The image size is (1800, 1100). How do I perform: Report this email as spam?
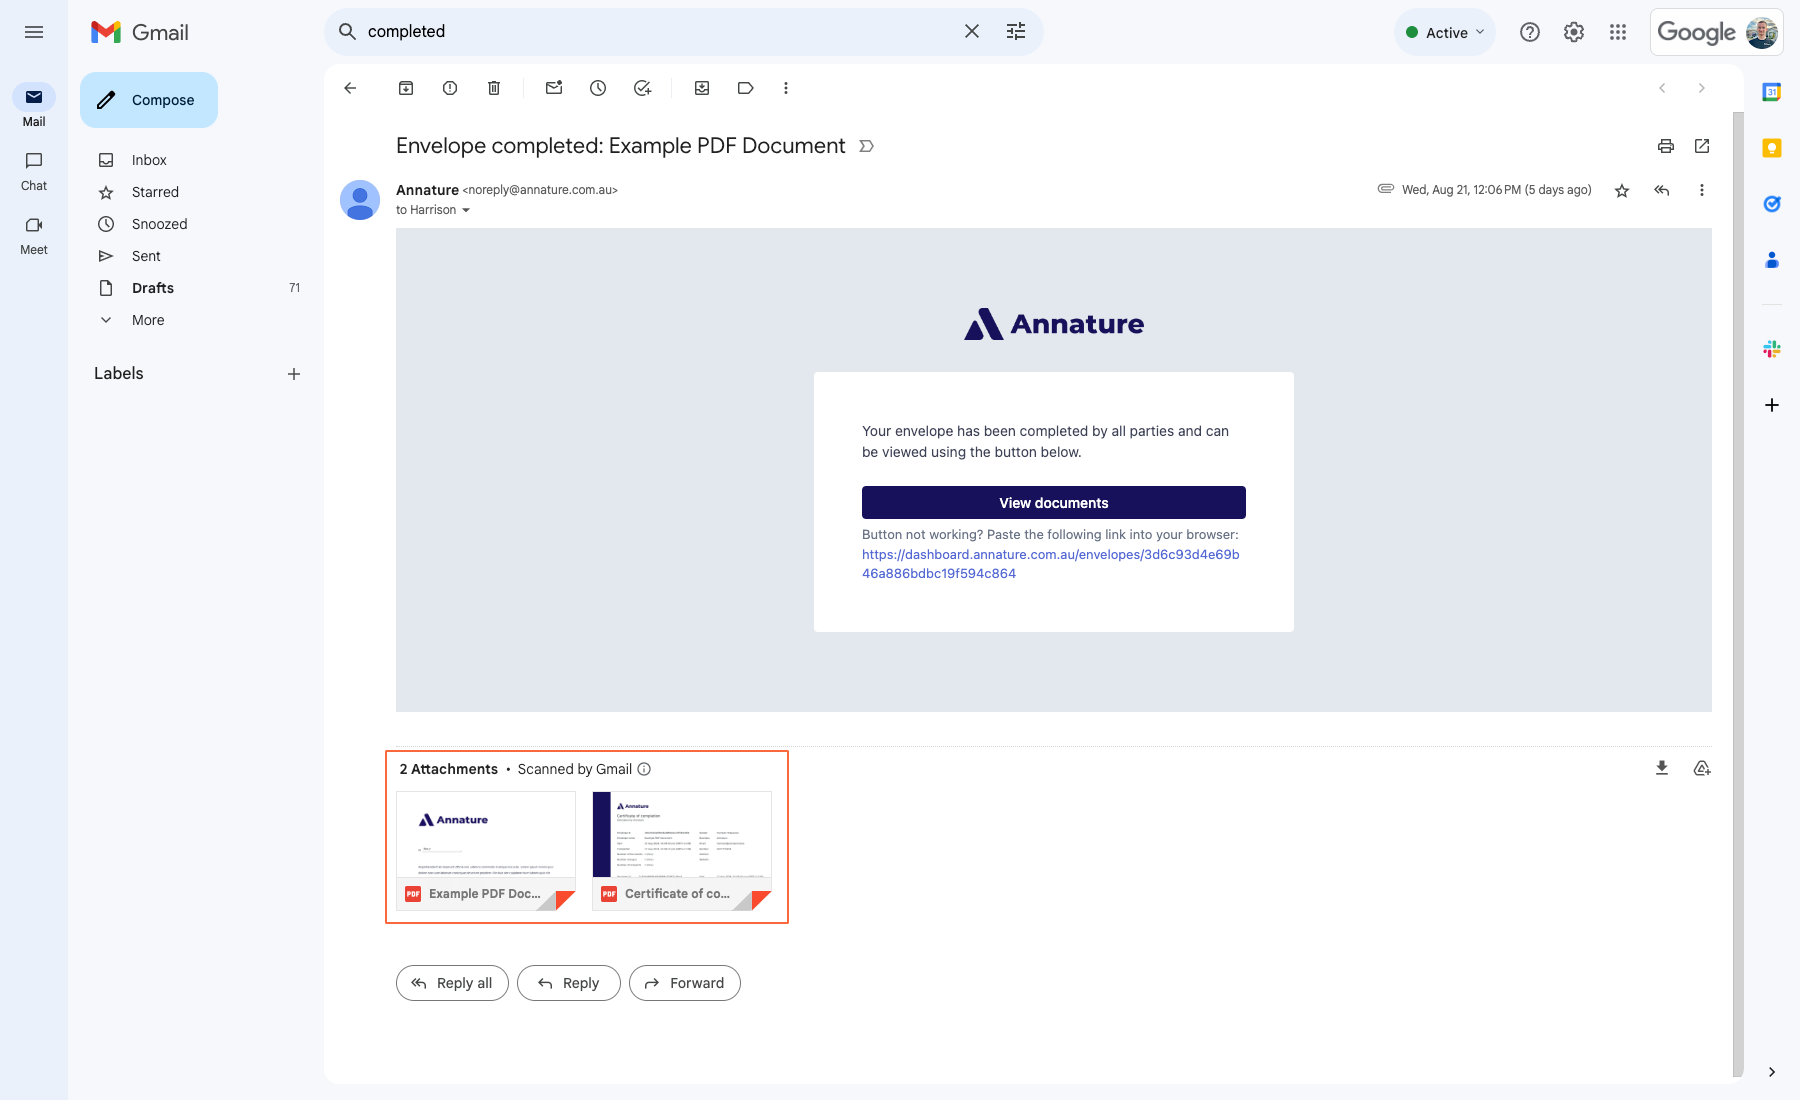pos(450,88)
